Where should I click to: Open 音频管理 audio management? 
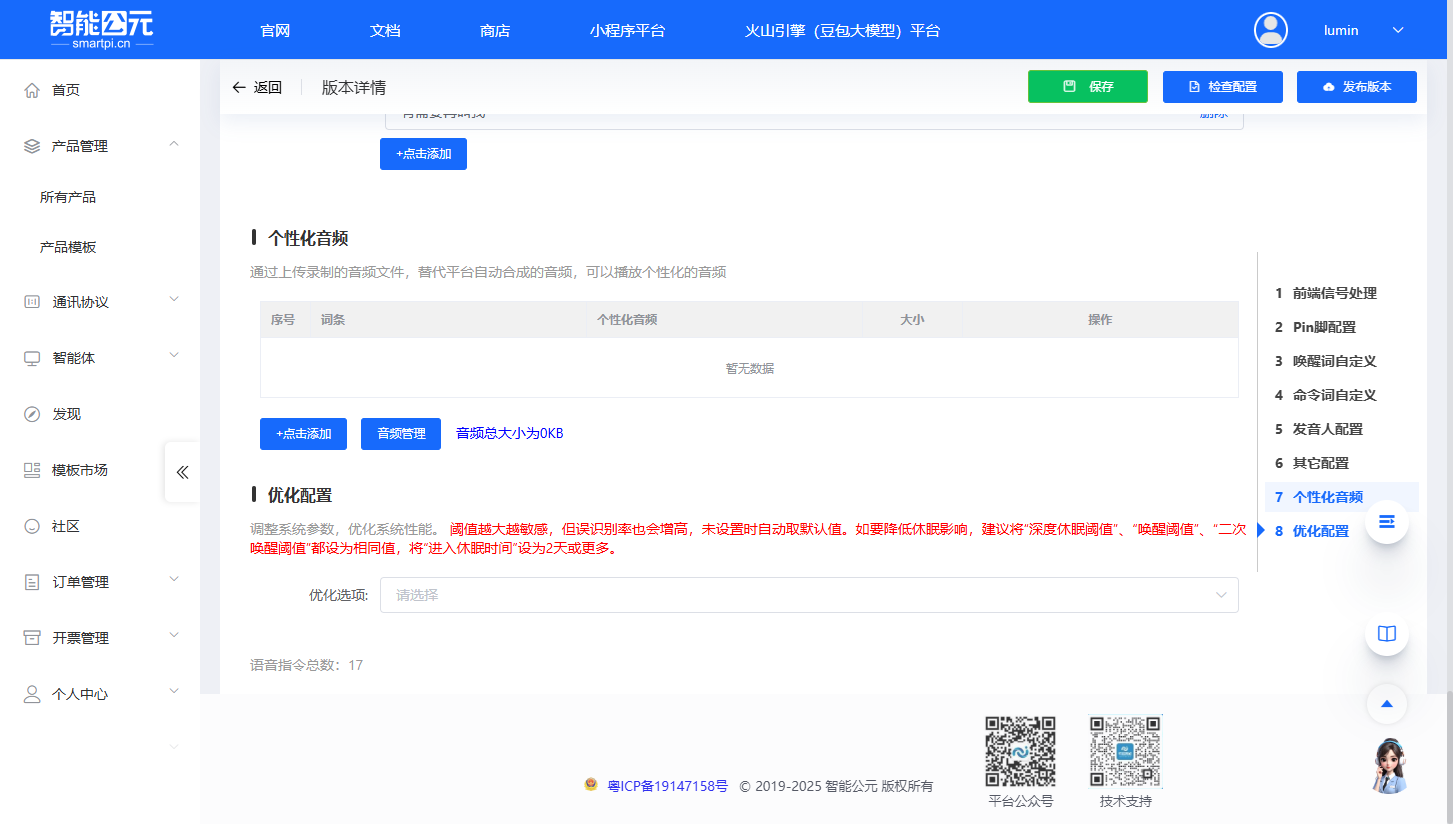(400, 433)
